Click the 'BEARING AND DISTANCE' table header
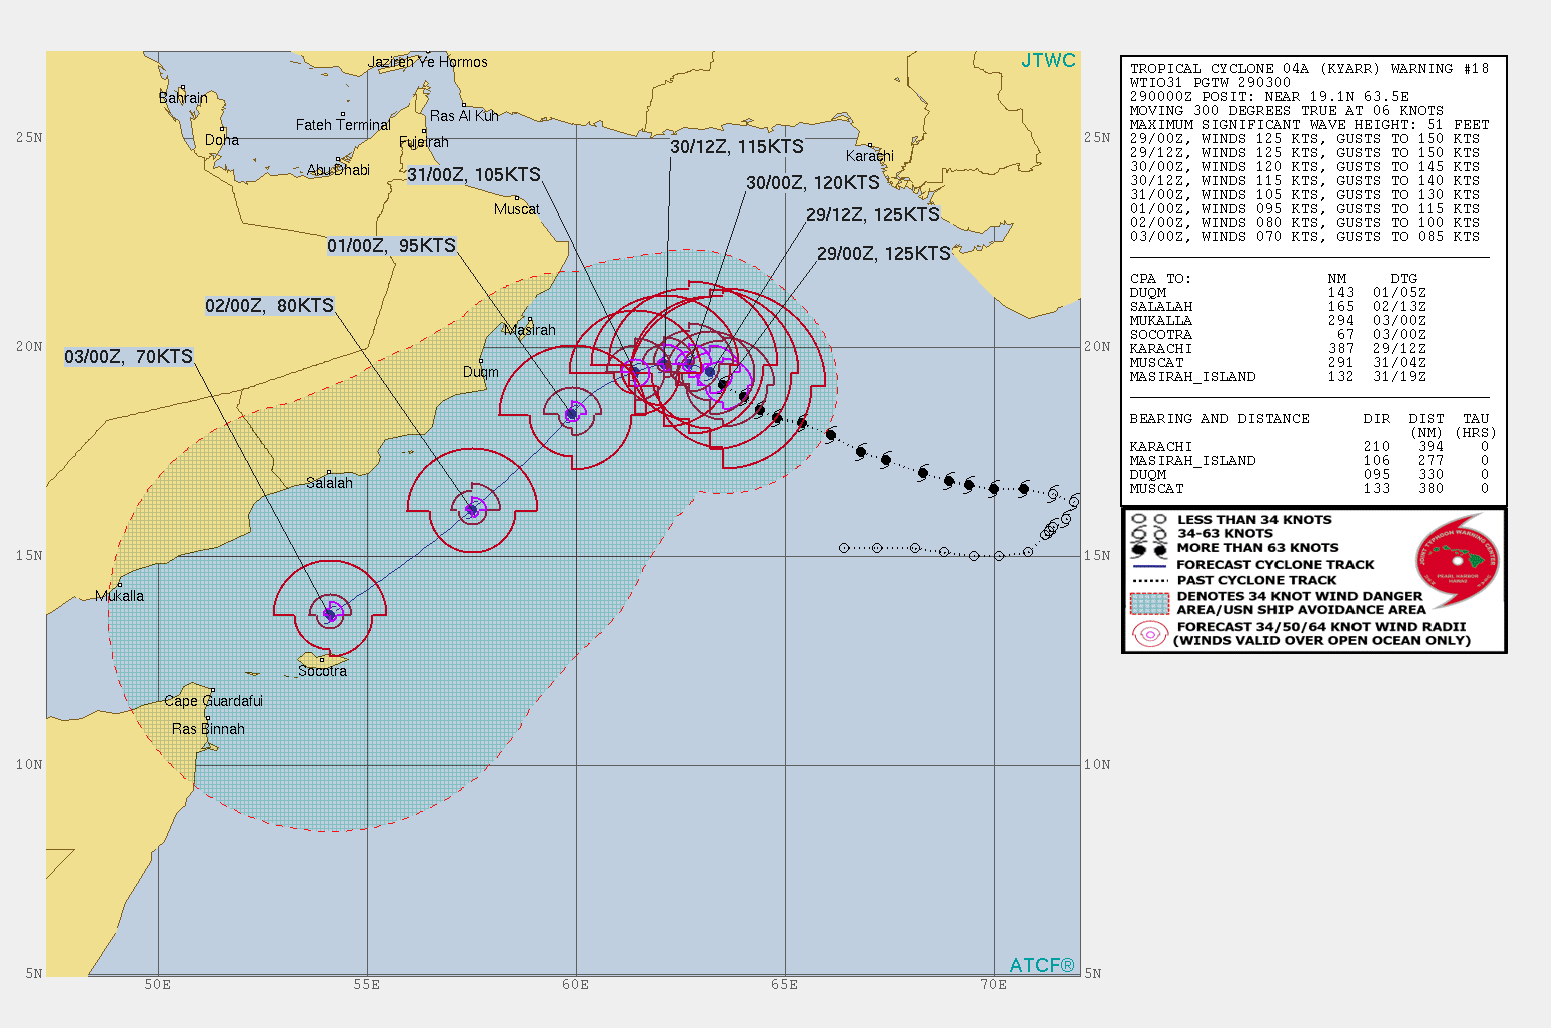The image size is (1551, 1028). 1219,419
